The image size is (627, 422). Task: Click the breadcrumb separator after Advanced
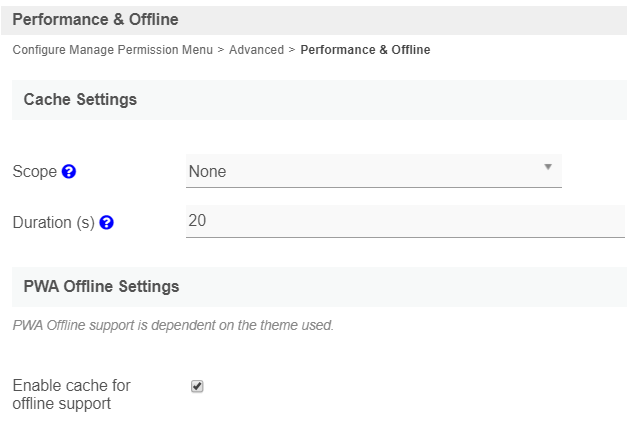click(x=292, y=50)
